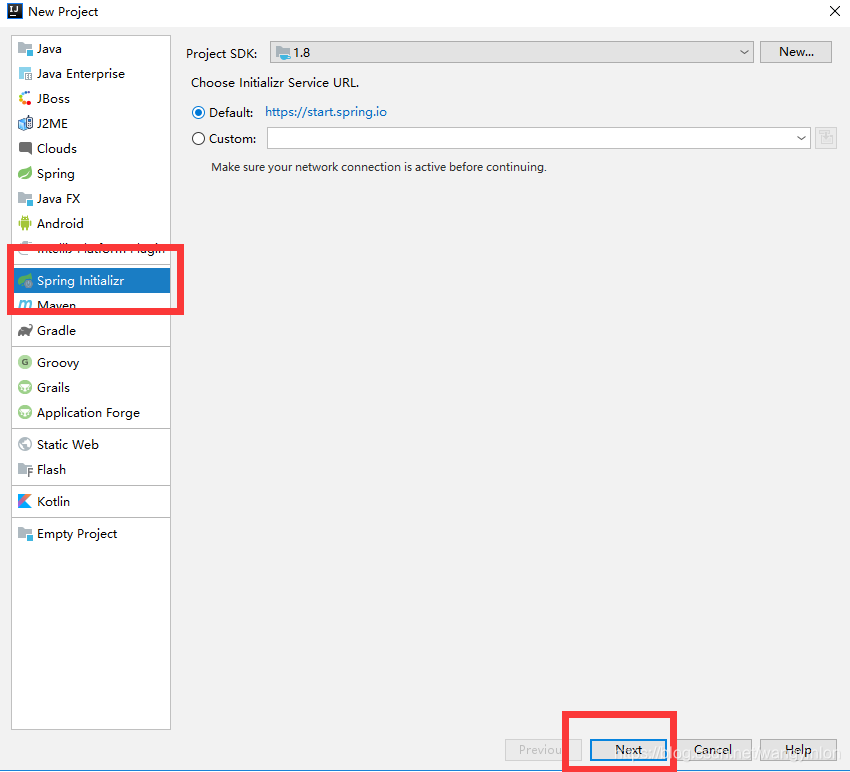Click the New... SDK button
The width and height of the screenshot is (850, 772).
(x=795, y=52)
